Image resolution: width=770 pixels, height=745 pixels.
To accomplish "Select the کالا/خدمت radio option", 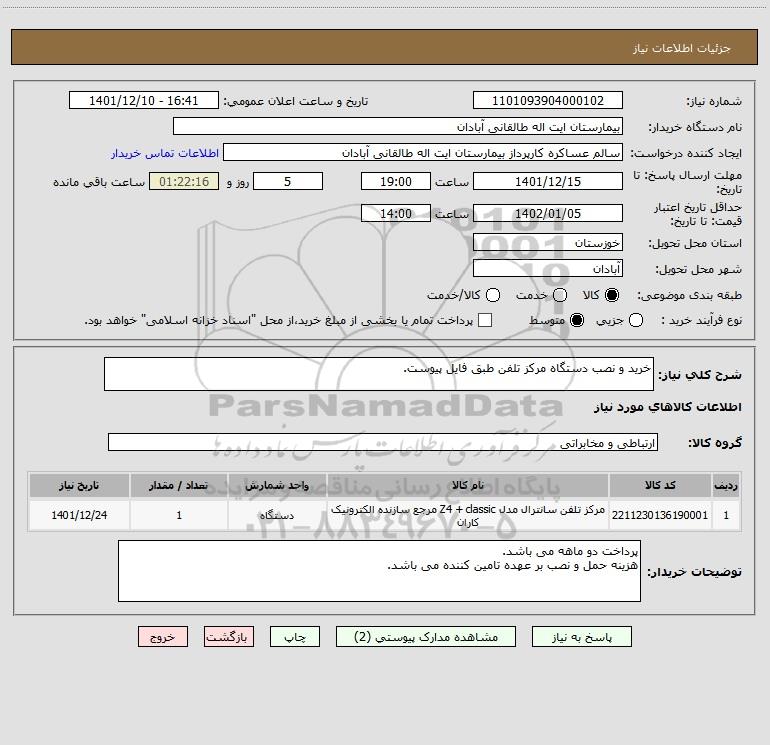I will tap(493, 295).
